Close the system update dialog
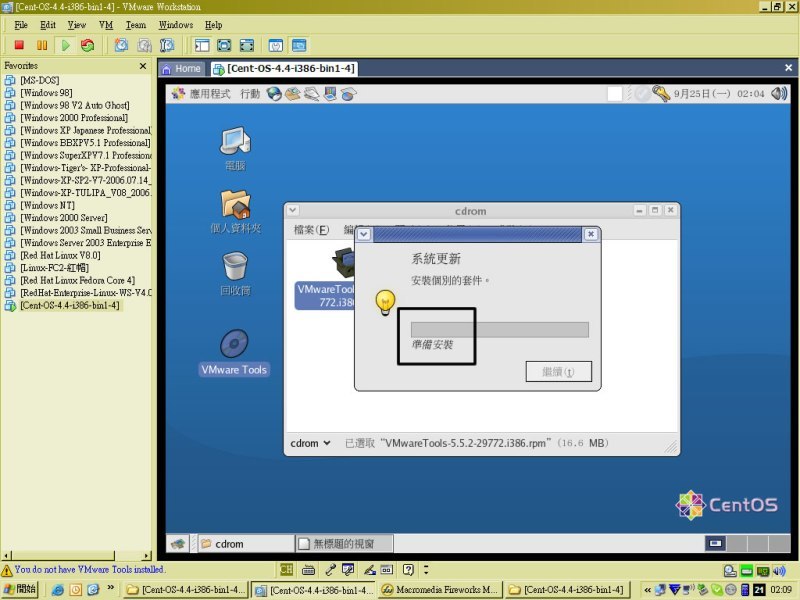The width and height of the screenshot is (800, 600). coord(591,234)
